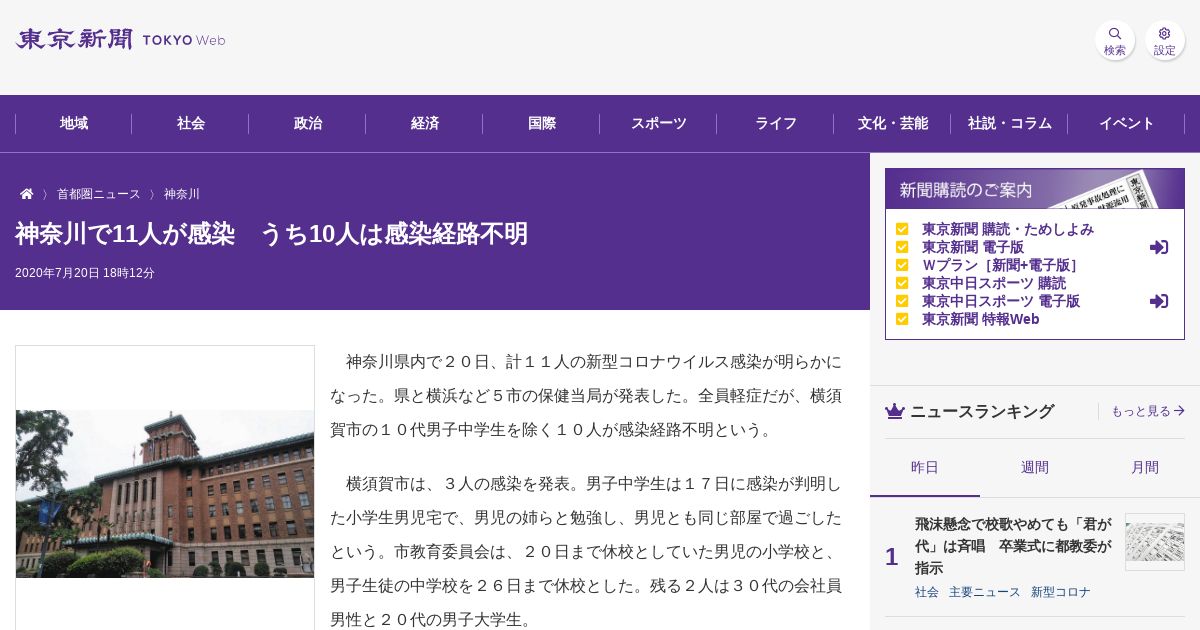Open 国際 navigation menu
Viewport: 1200px width, 630px height.
pos(542,124)
